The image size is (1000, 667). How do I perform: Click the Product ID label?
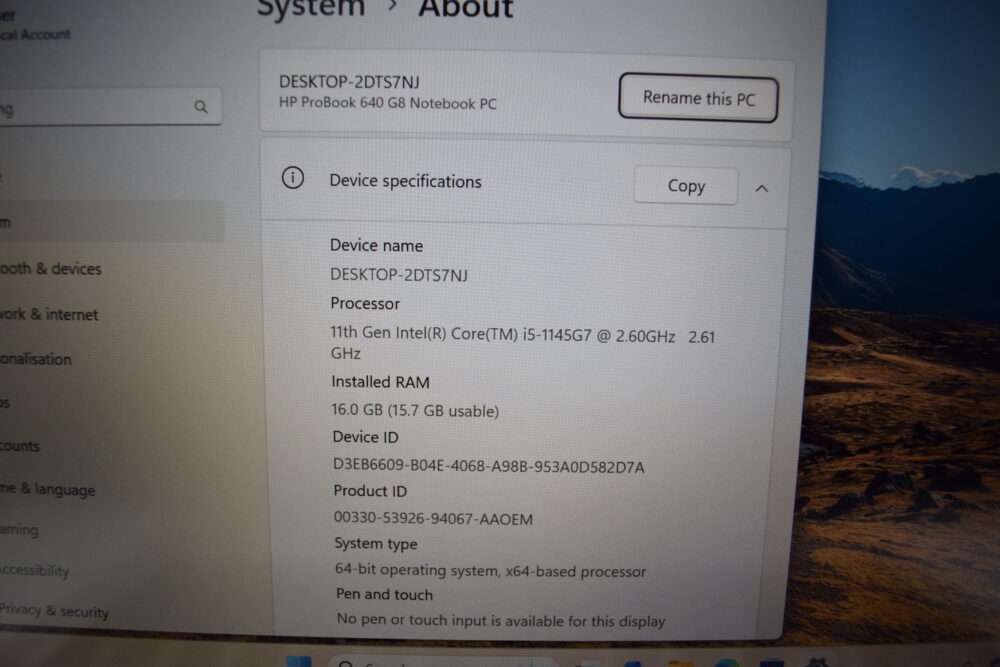(x=370, y=491)
